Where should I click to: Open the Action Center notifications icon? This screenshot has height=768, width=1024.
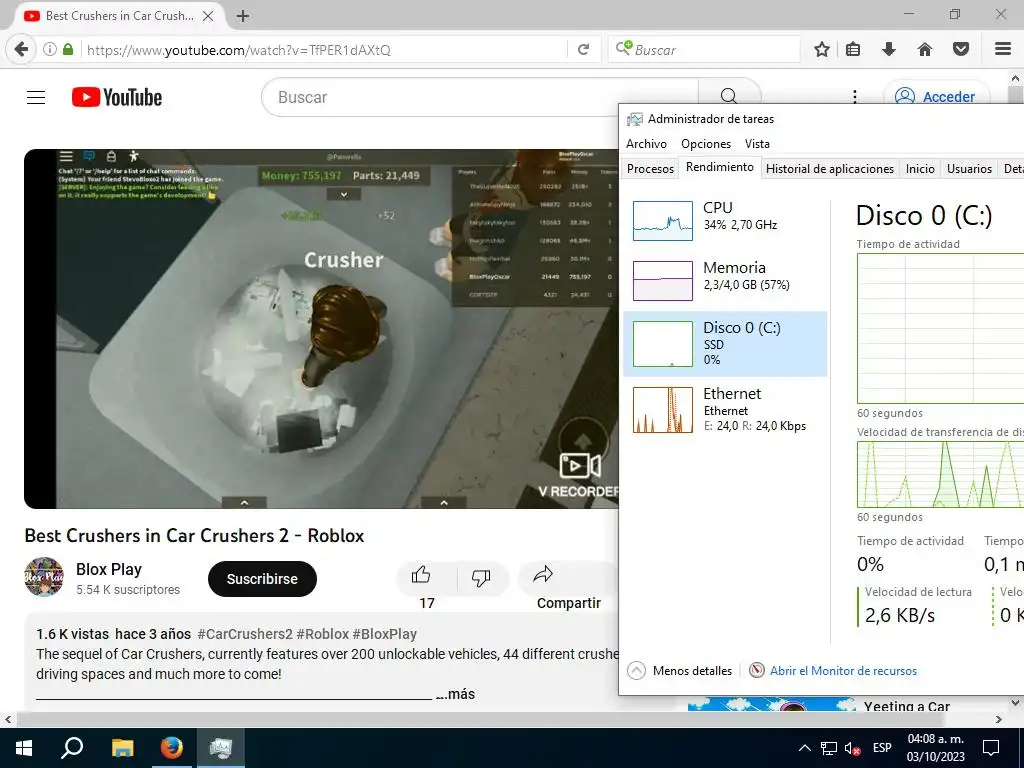click(991, 748)
